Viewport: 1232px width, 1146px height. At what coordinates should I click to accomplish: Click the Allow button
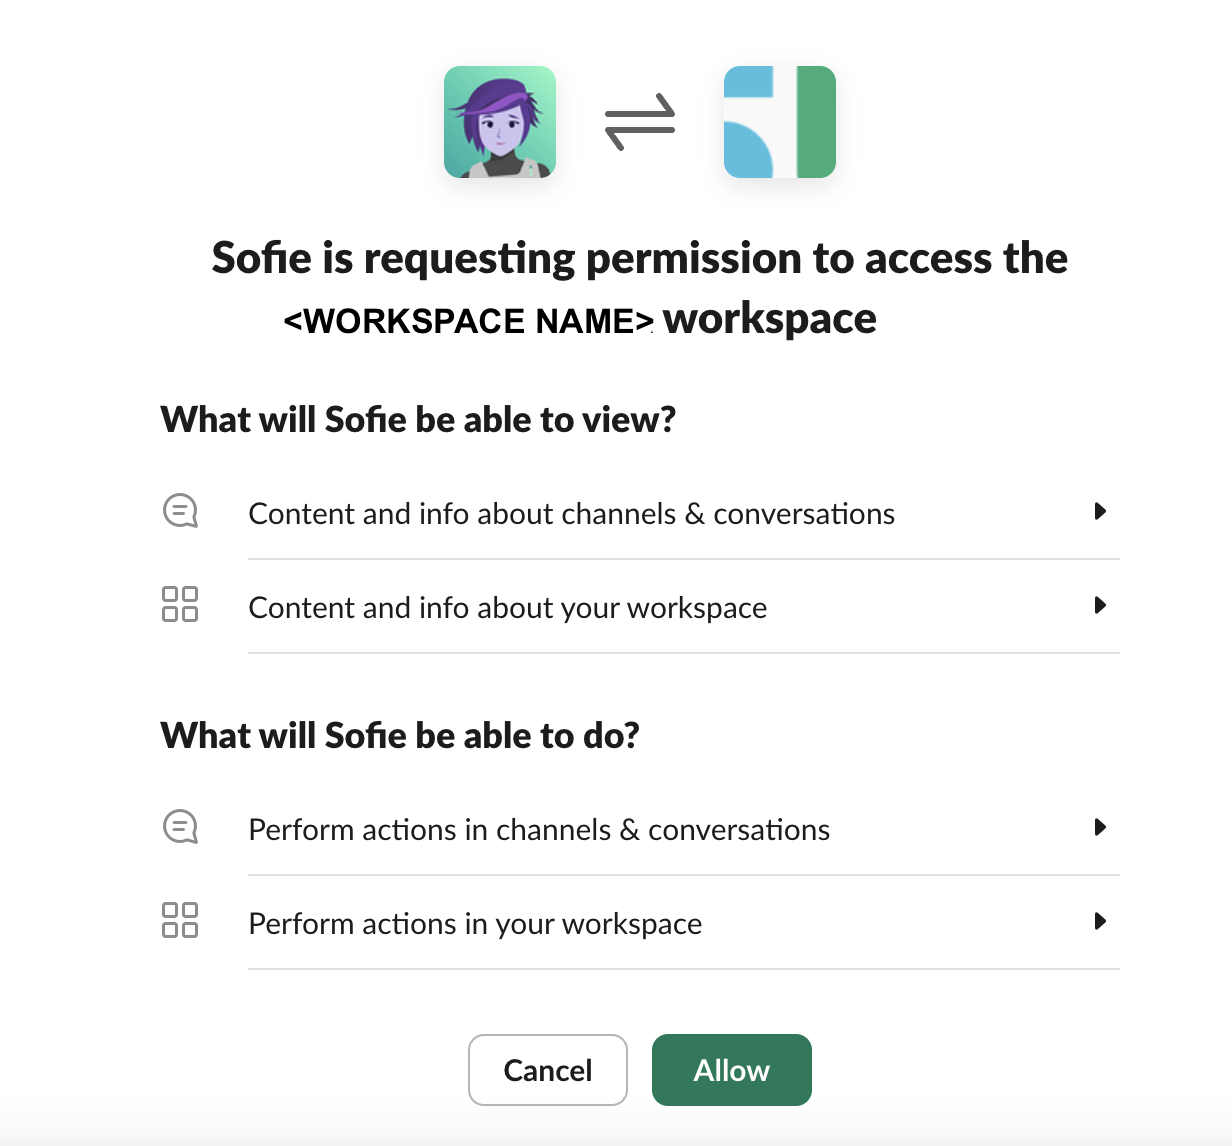731,1070
